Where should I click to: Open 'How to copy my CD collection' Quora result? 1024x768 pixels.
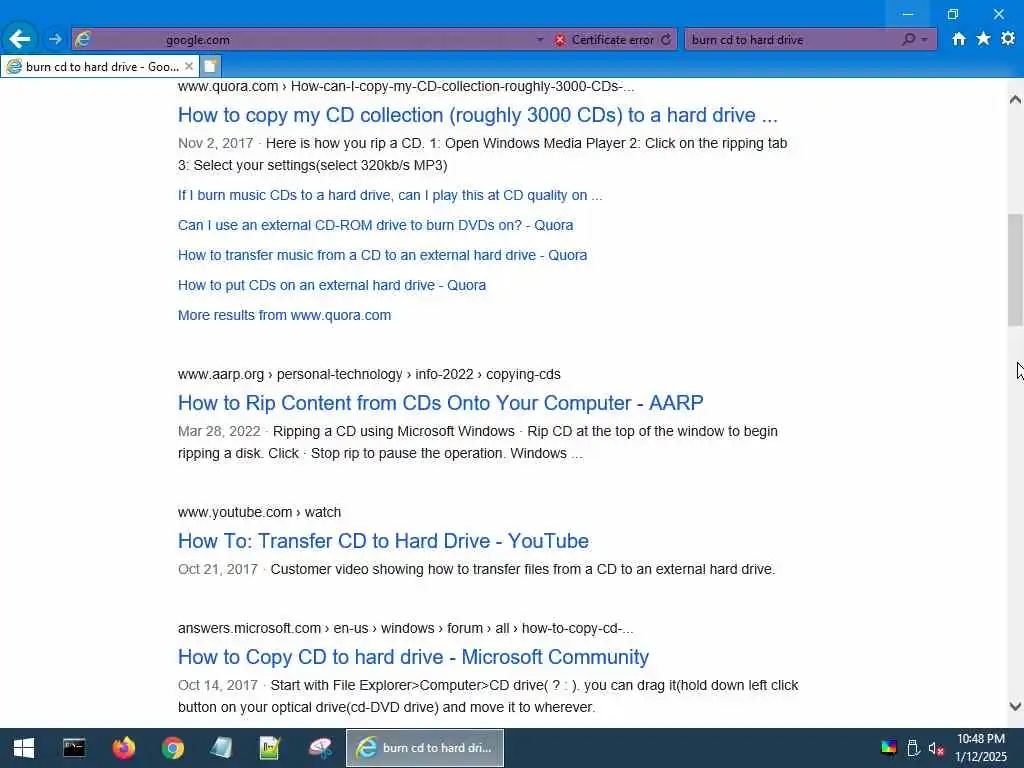[x=477, y=115]
